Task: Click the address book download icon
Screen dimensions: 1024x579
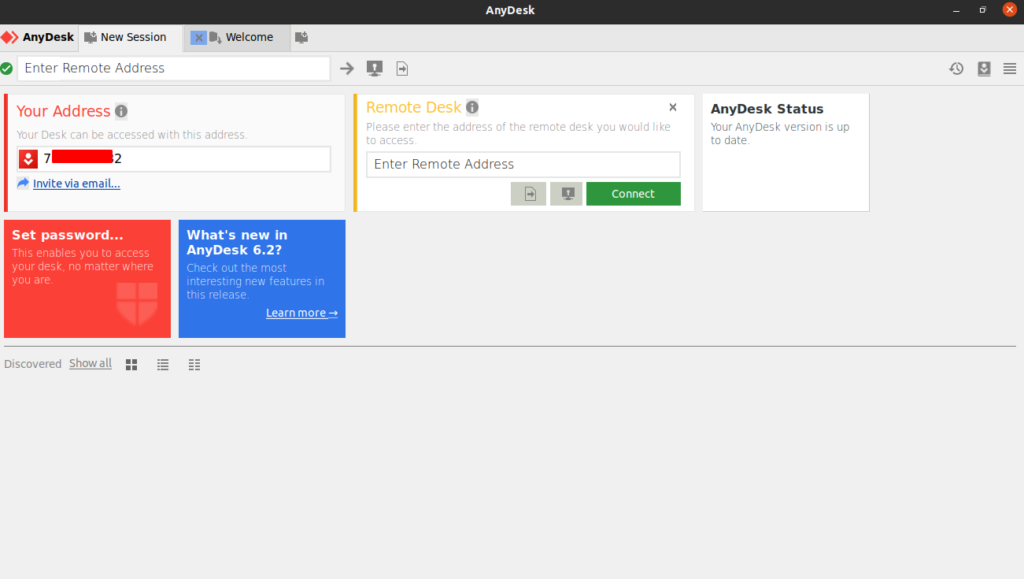Action: pos(984,69)
